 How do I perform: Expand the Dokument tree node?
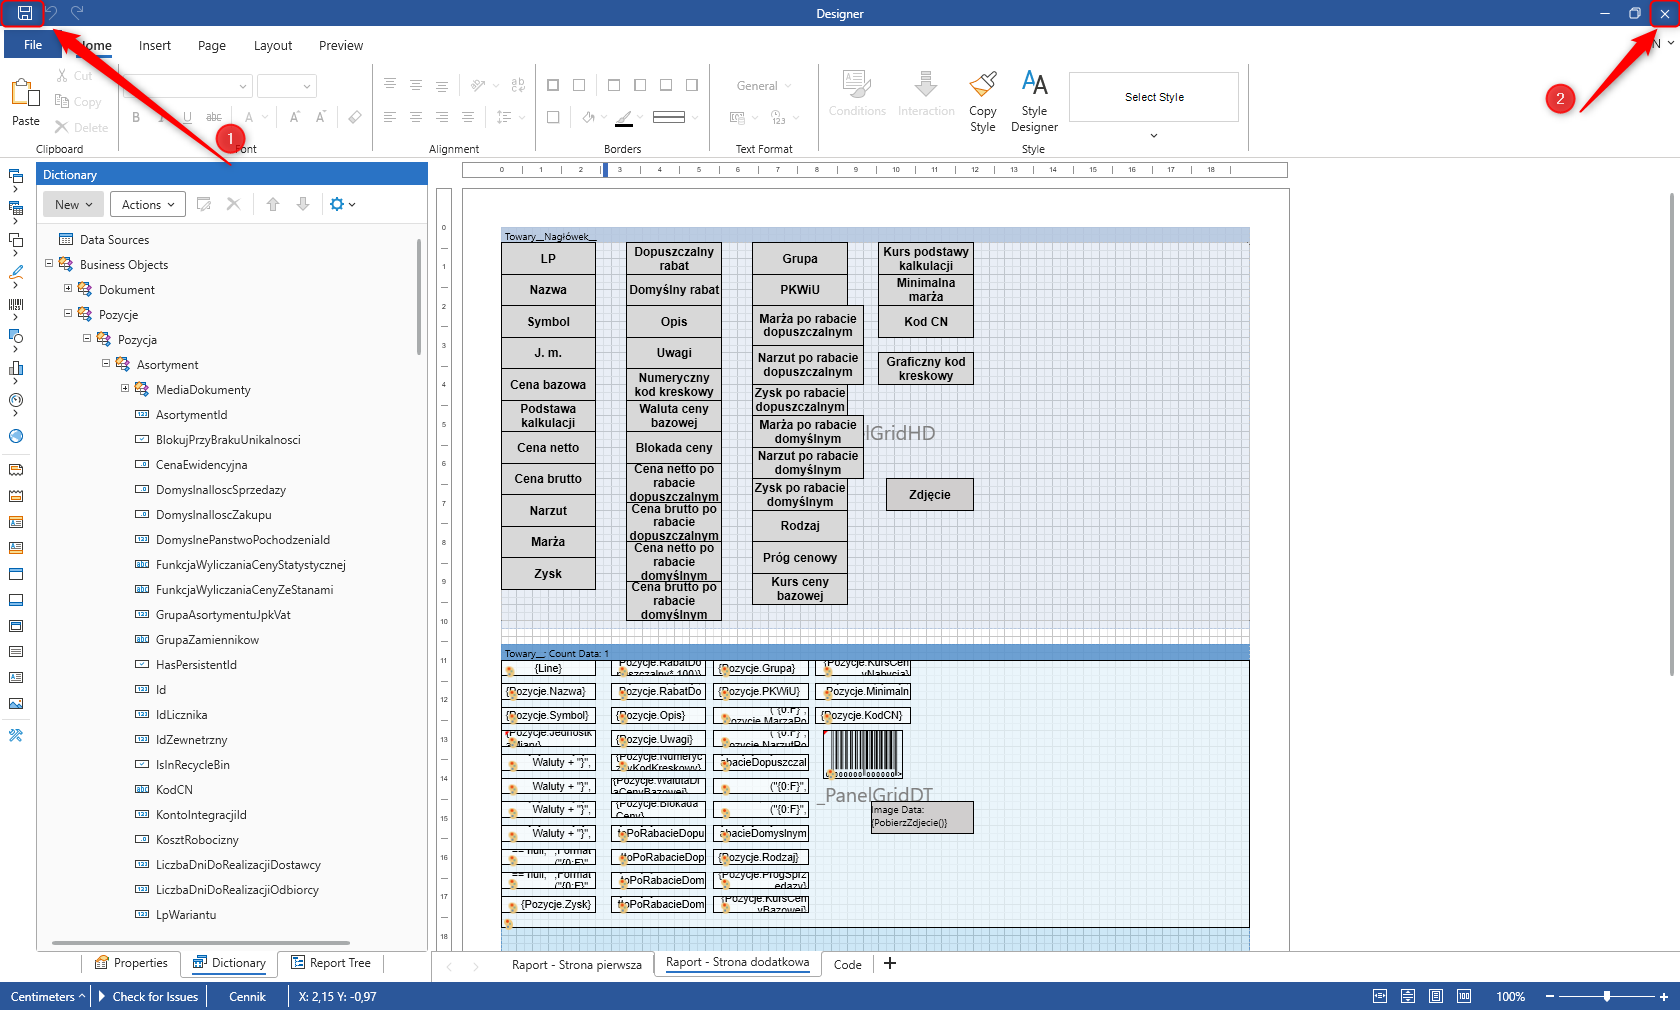(68, 289)
